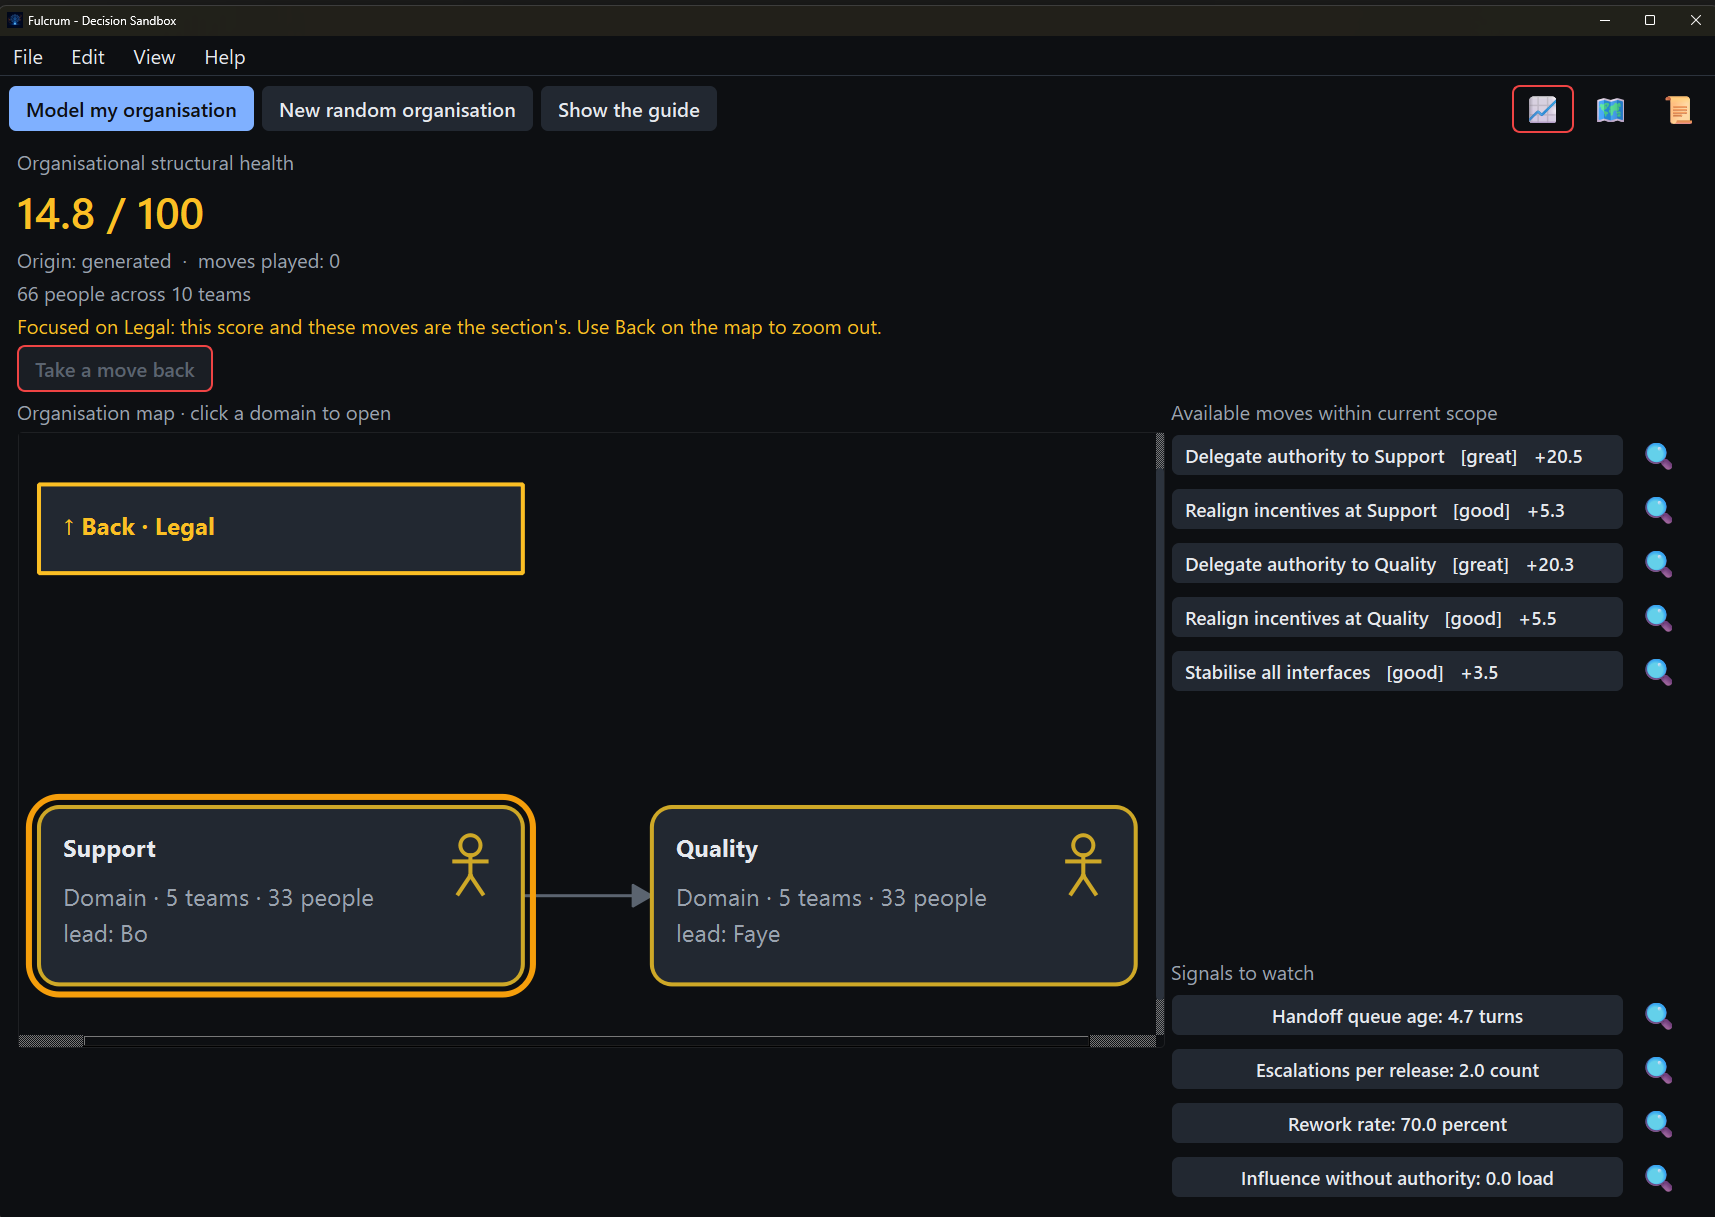The image size is (1715, 1217).
Task: Open the File menu
Action: pos(28,57)
